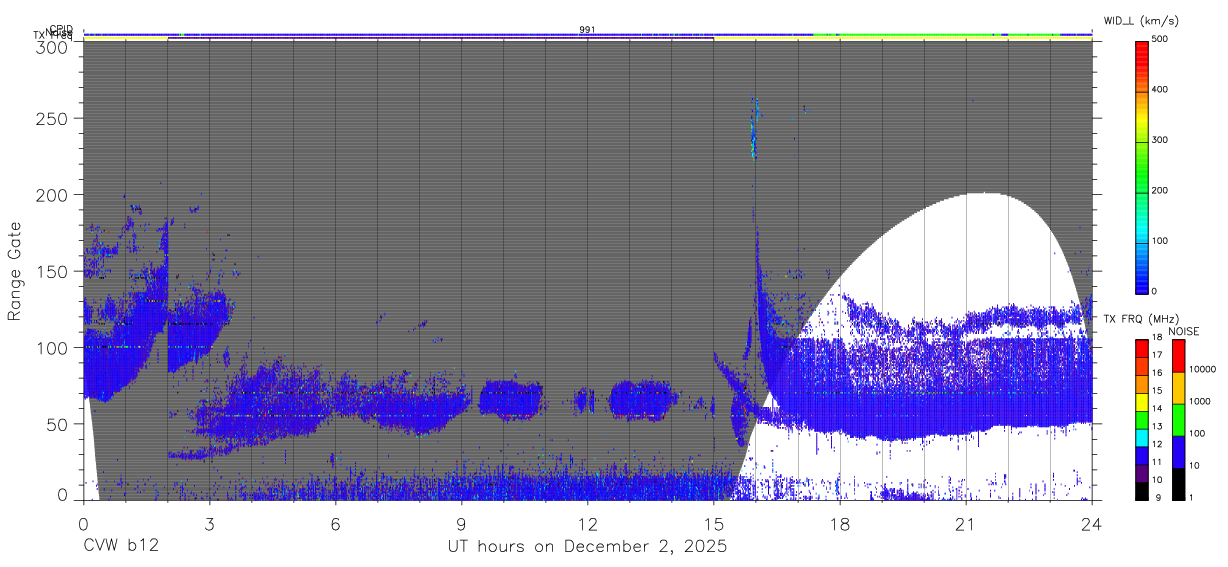Click the yellow-orange 1000–10000 NOISE swatch

pos(1178,388)
